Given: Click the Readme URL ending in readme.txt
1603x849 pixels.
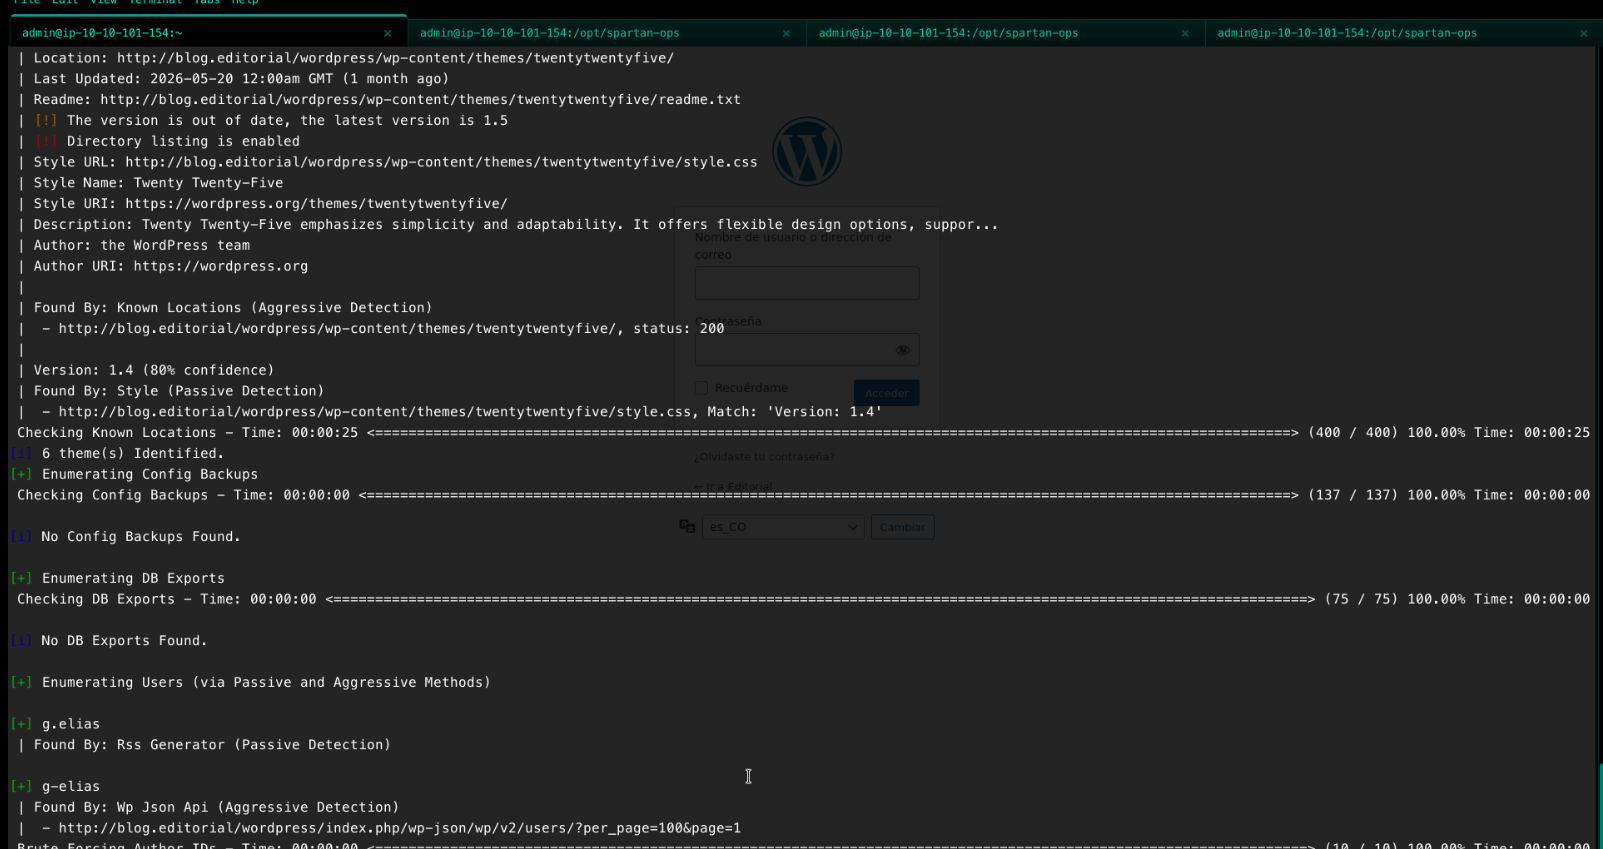Looking at the screenshot, I should tap(420, 99).
